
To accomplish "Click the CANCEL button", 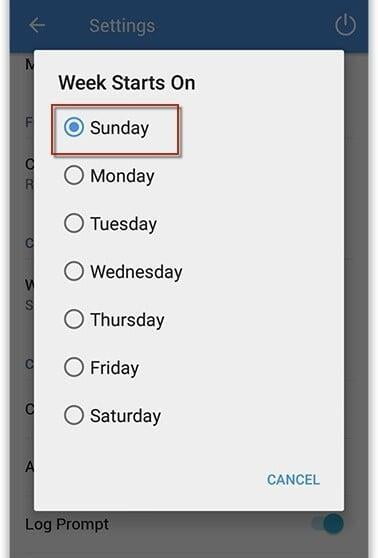I will tap(293, 480).
